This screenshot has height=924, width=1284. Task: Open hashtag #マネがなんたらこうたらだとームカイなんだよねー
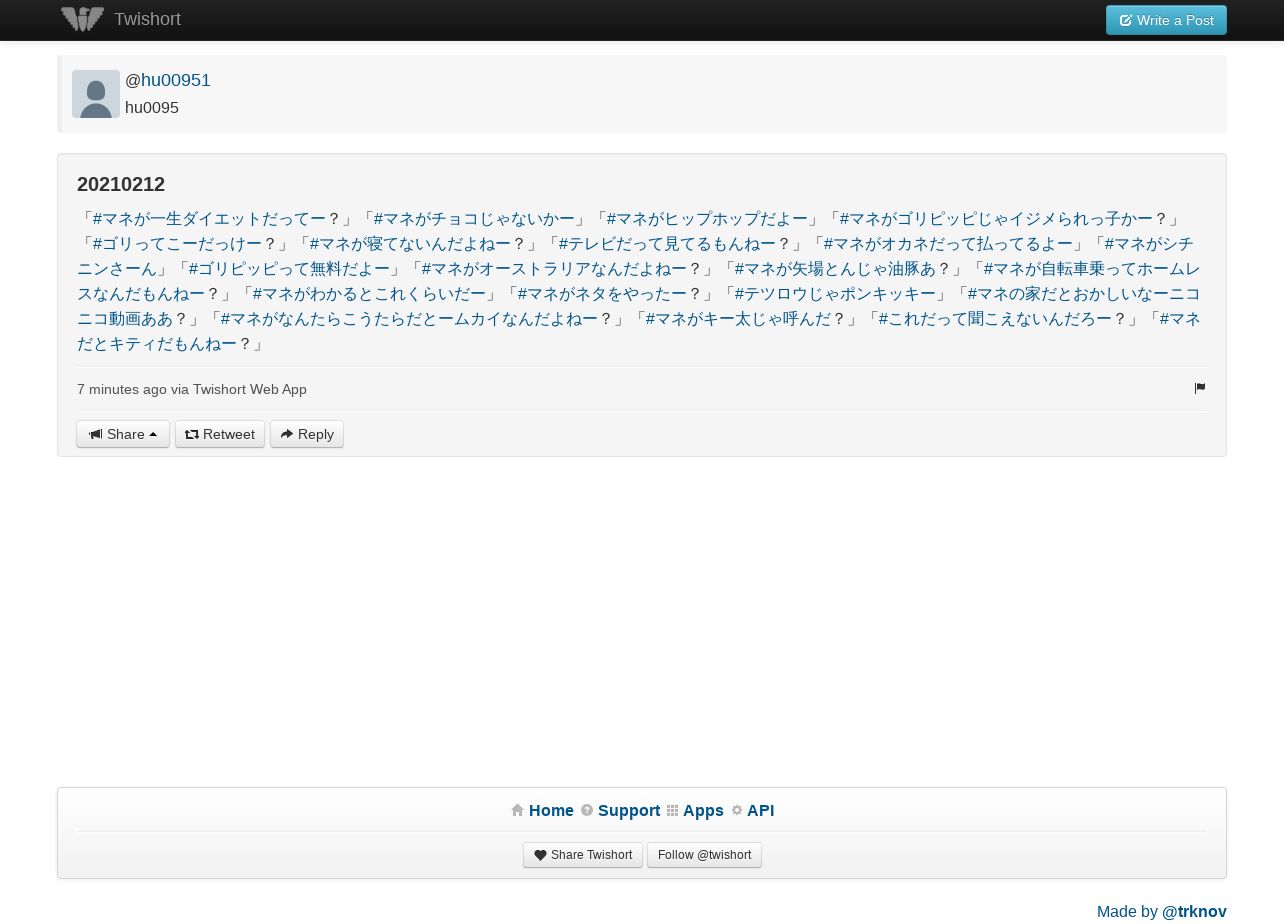(x=409, y=319)
